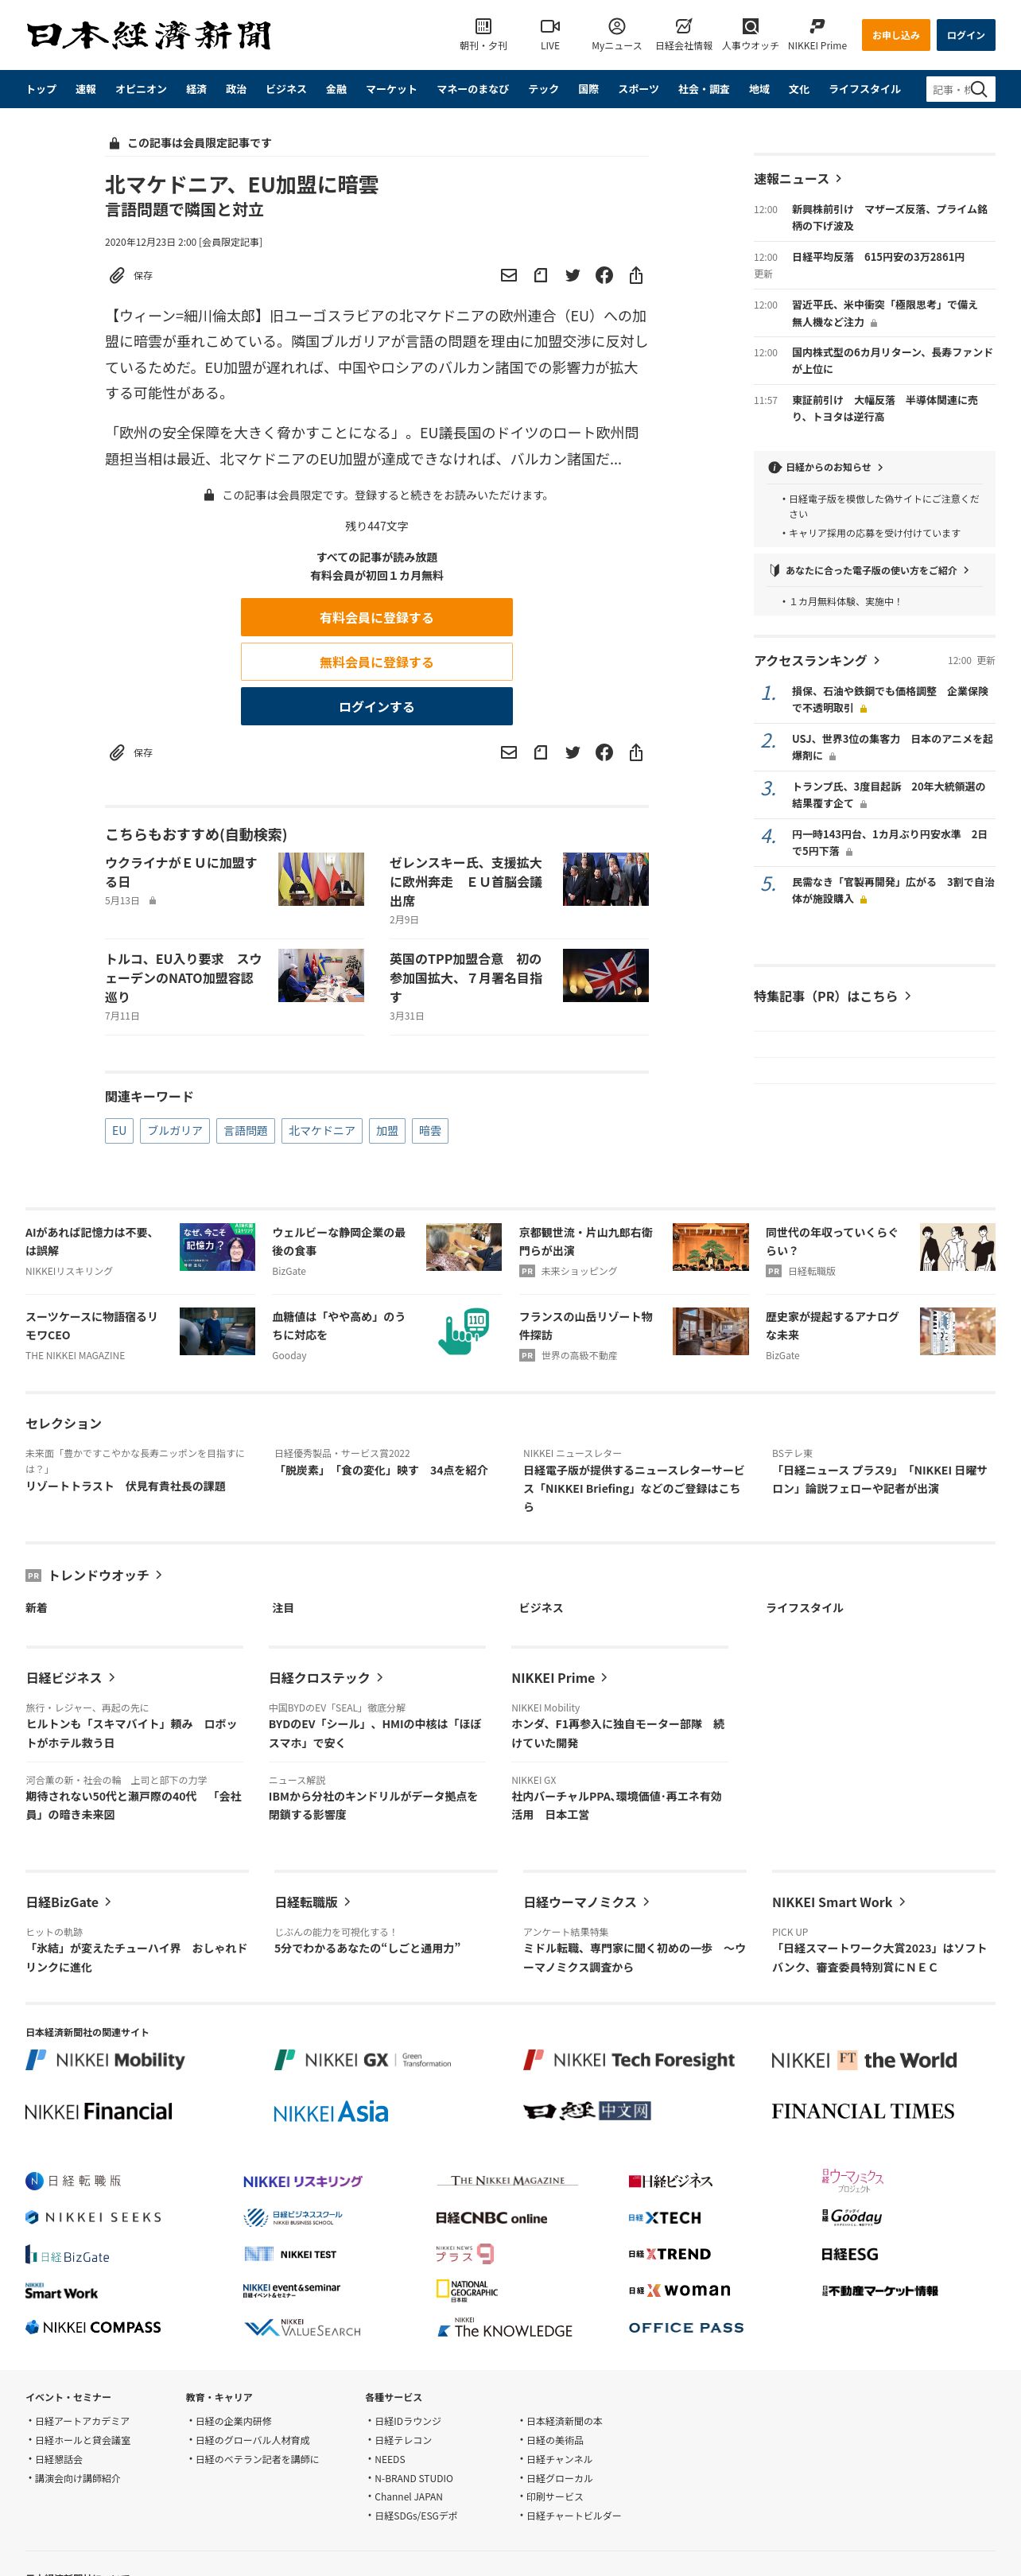Open the National Geographic logo link
Viewport: 1021px width, 2576px height.
467,2290
